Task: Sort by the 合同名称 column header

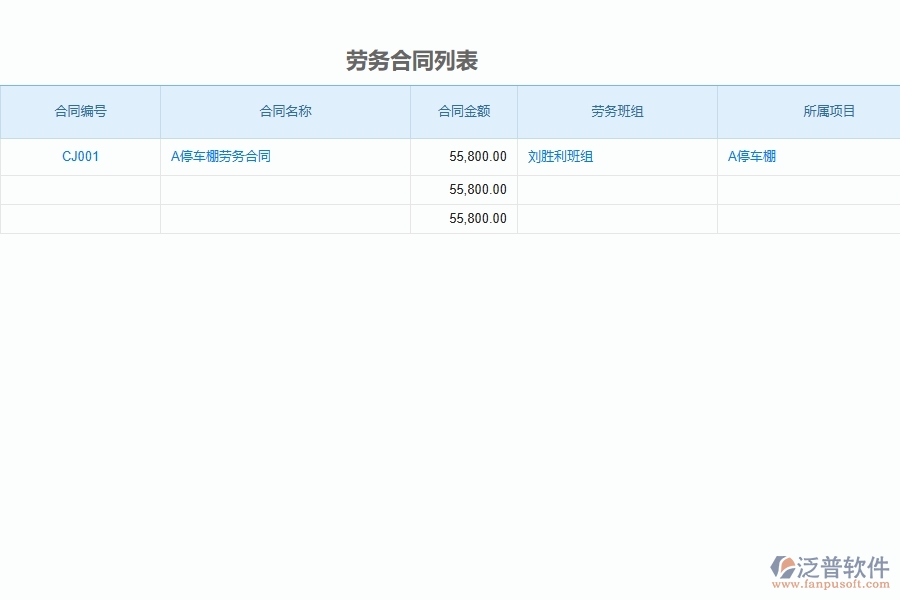Action: click(285, 111)
